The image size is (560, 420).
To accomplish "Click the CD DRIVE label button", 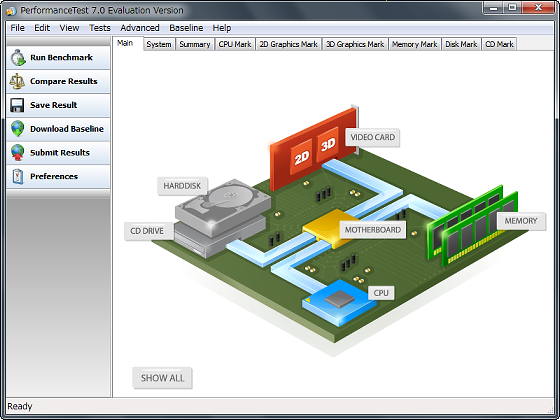I will 147,231.
